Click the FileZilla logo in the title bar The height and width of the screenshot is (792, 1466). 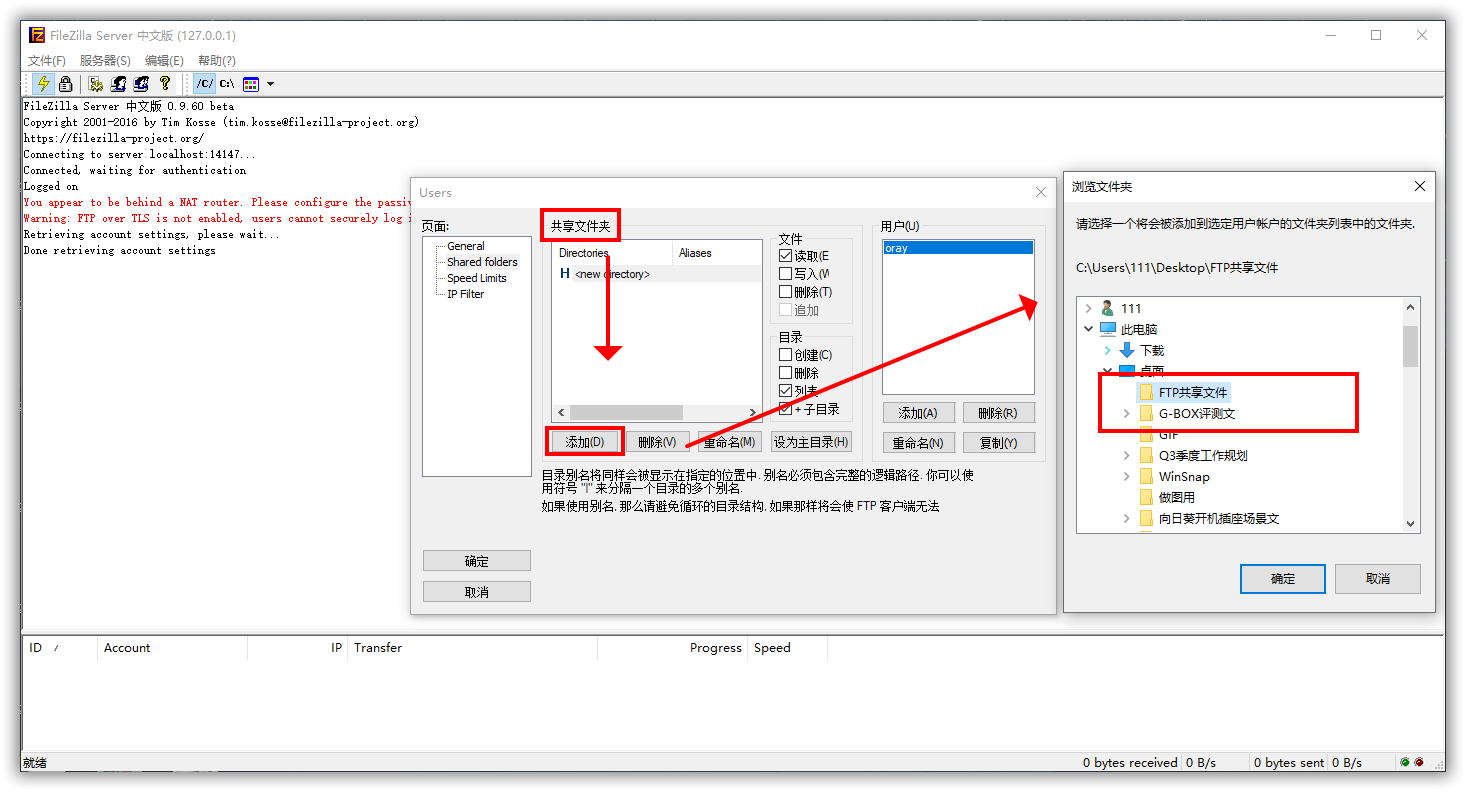(x=37, y=35)
